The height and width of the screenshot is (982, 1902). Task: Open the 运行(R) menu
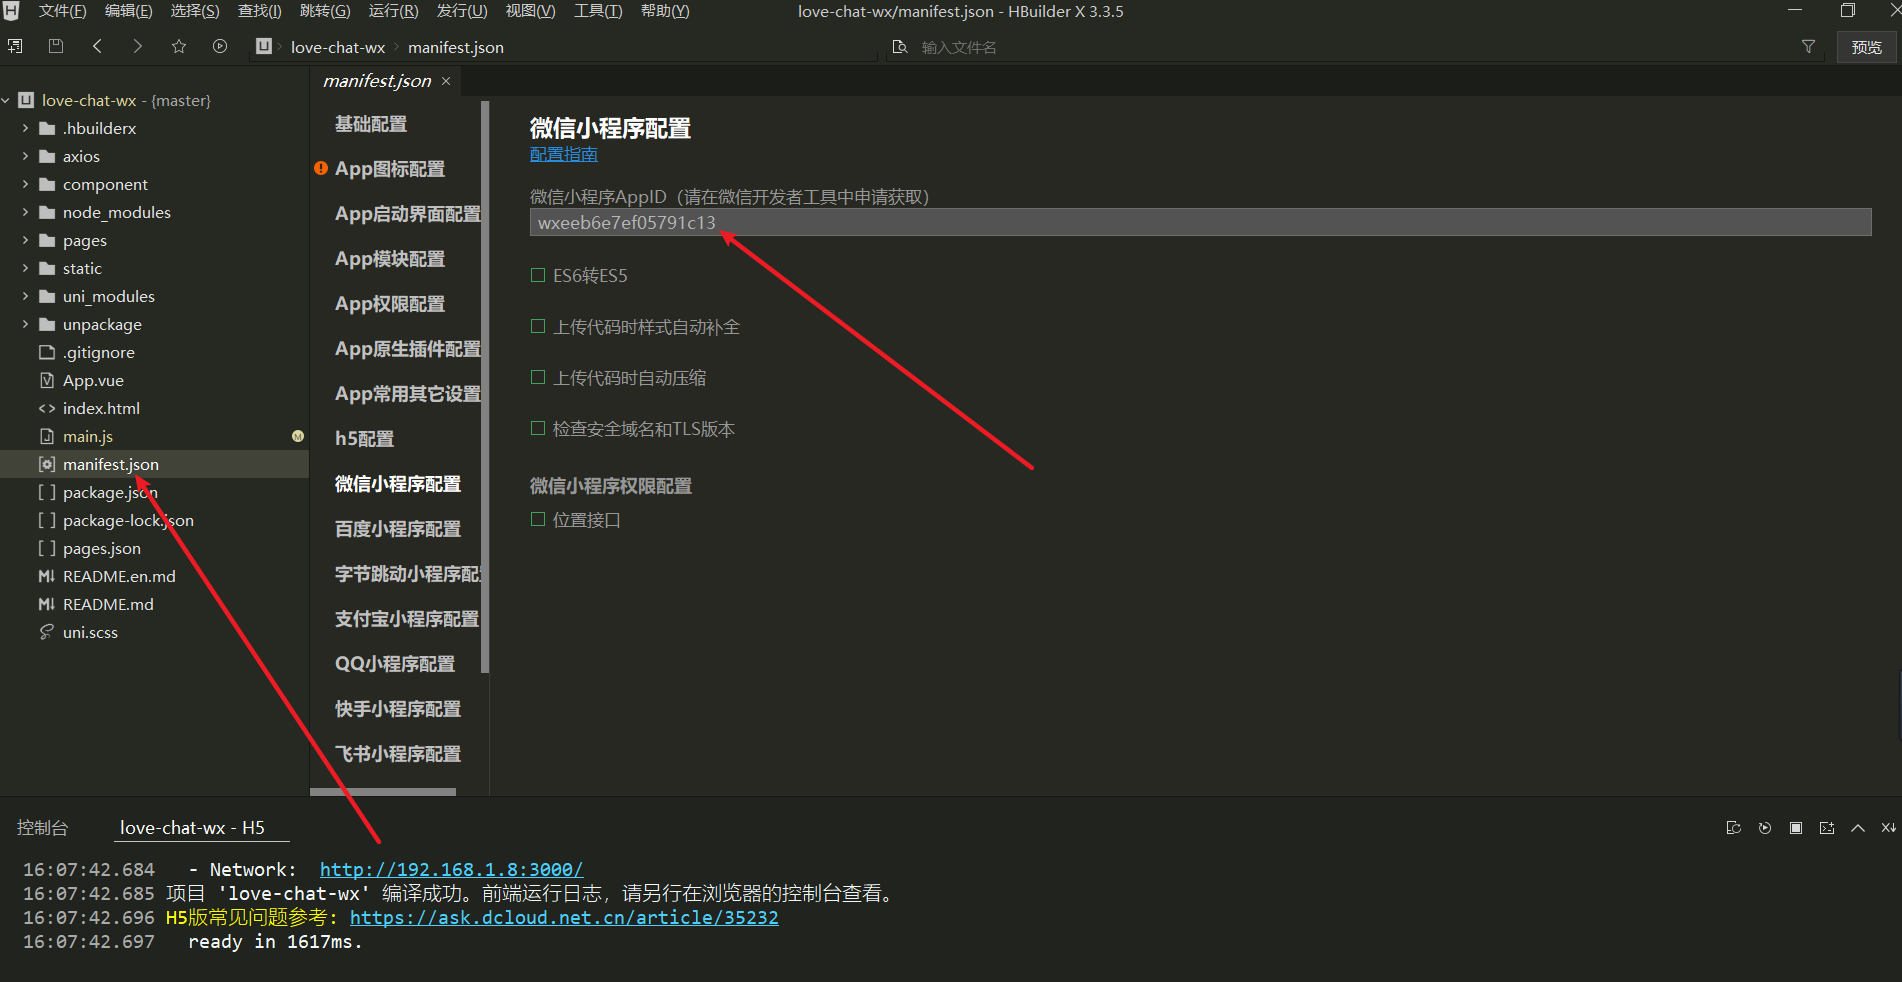coord(393,11)
